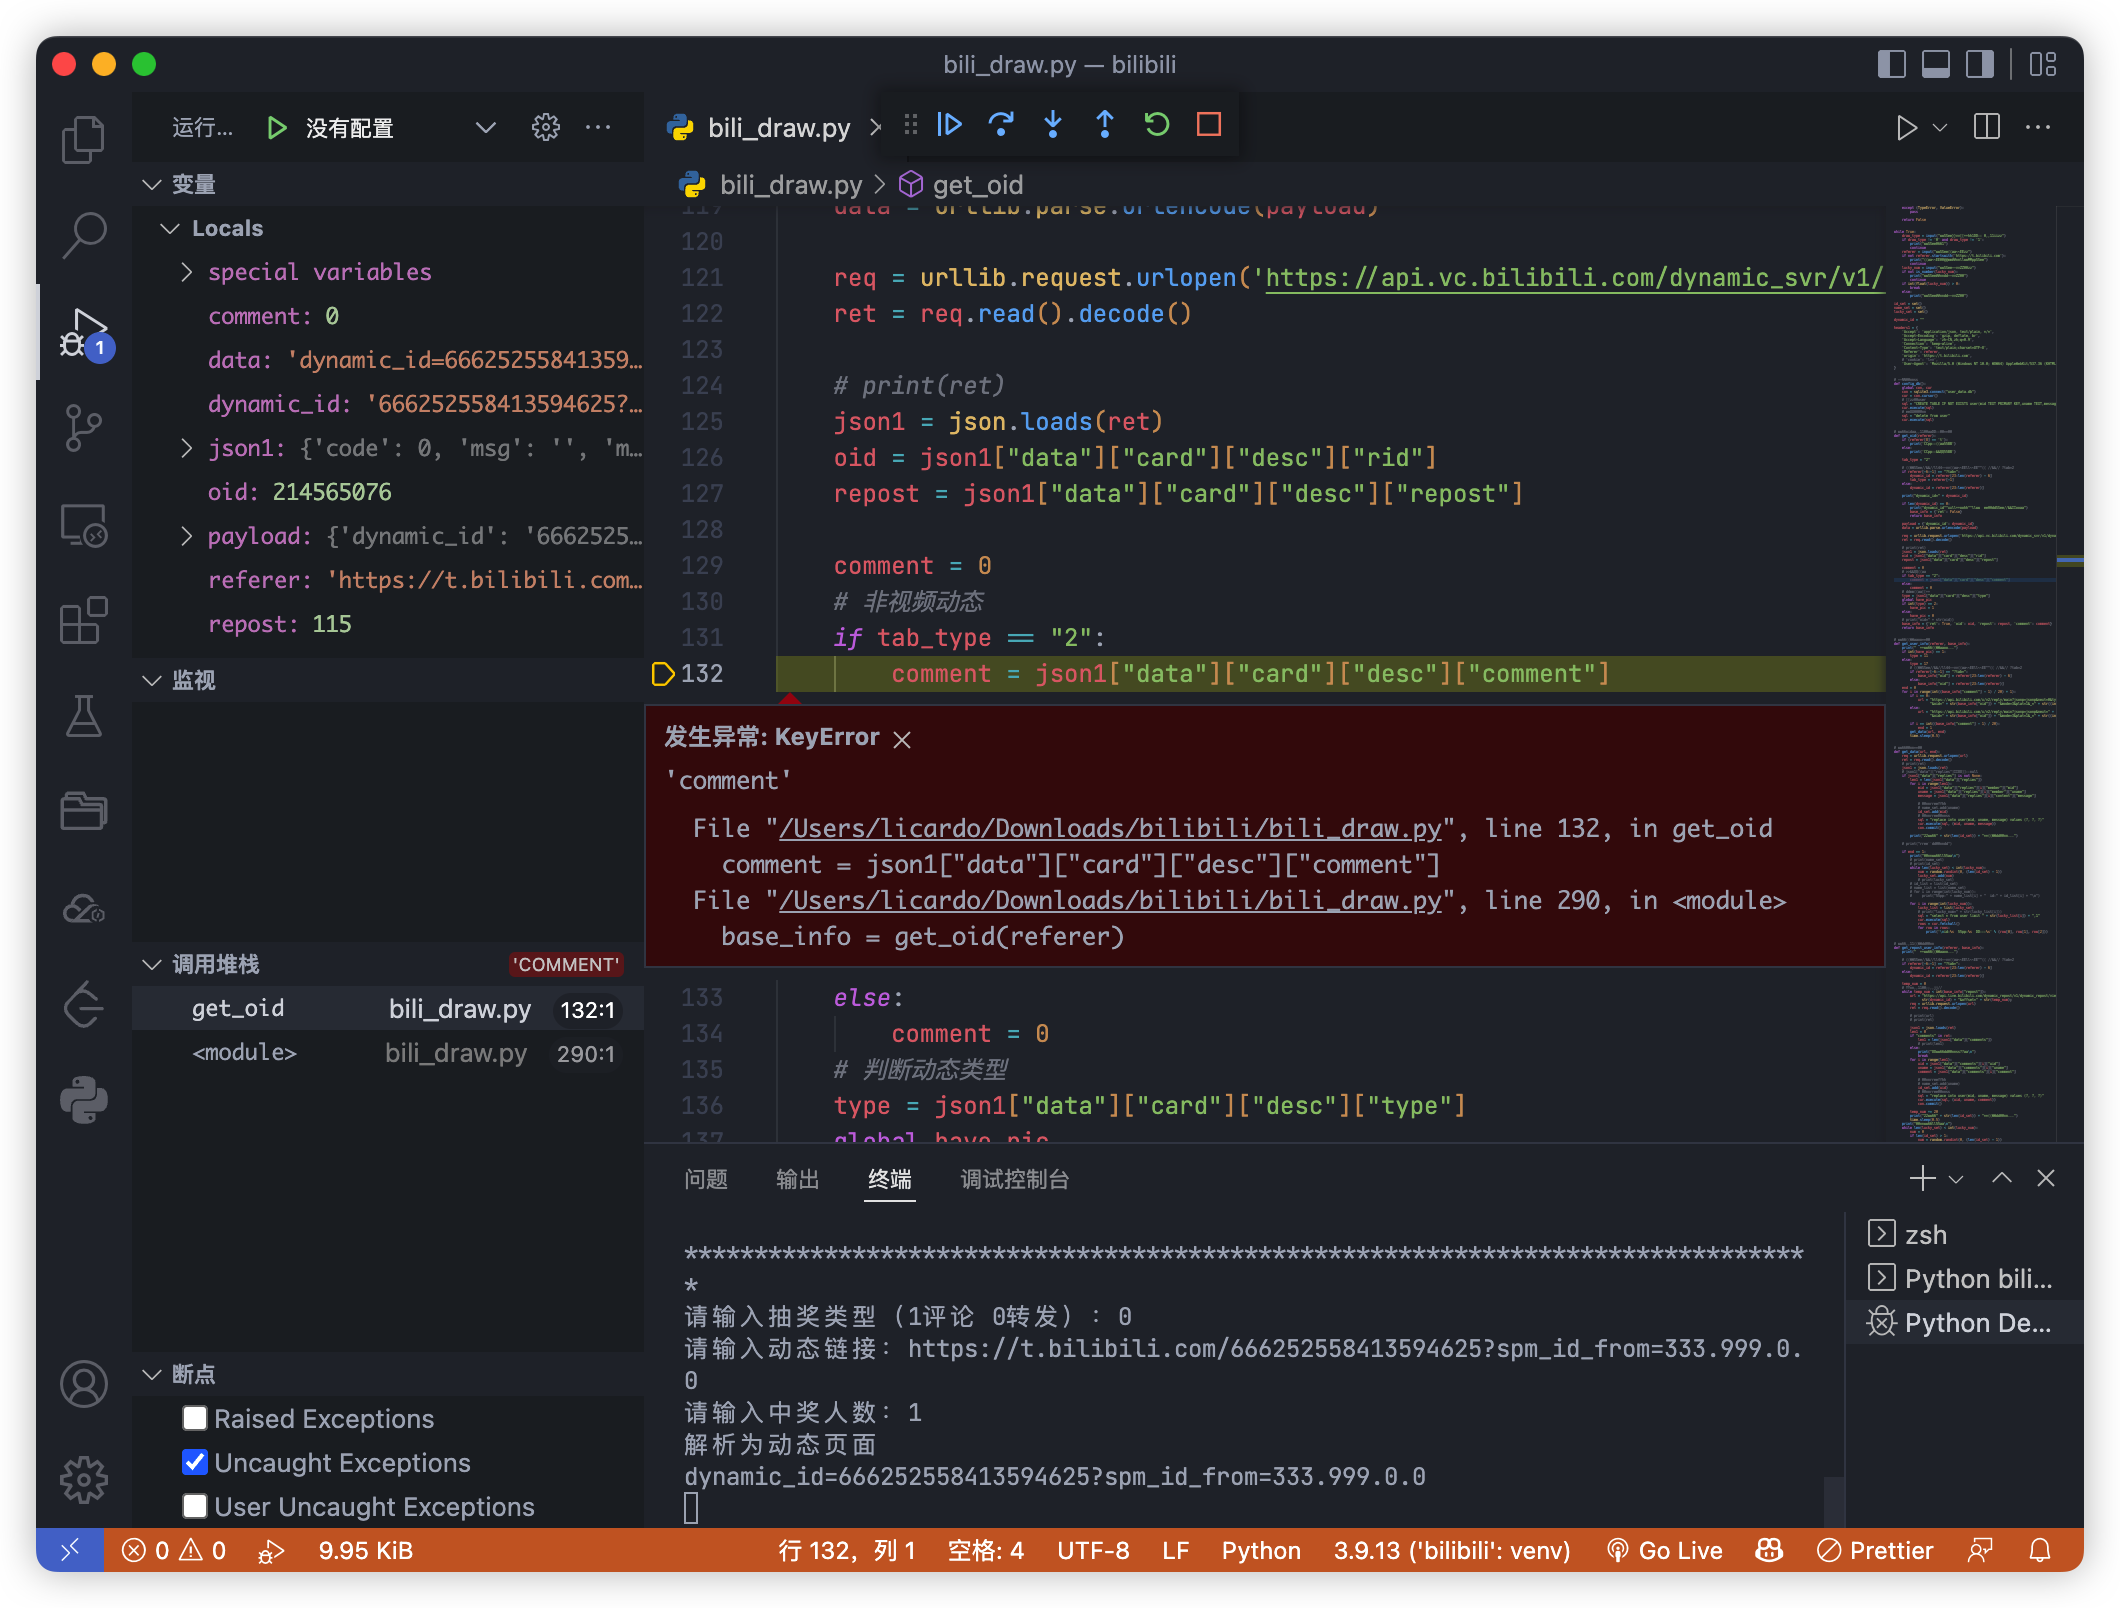Restart the debug session
Screen dimensions: 2120x1608
1157,124
